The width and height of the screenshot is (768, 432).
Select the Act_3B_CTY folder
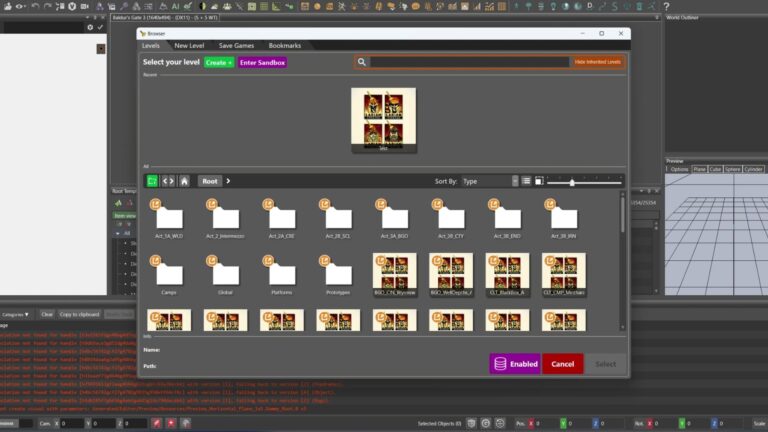tap(451, 219)
